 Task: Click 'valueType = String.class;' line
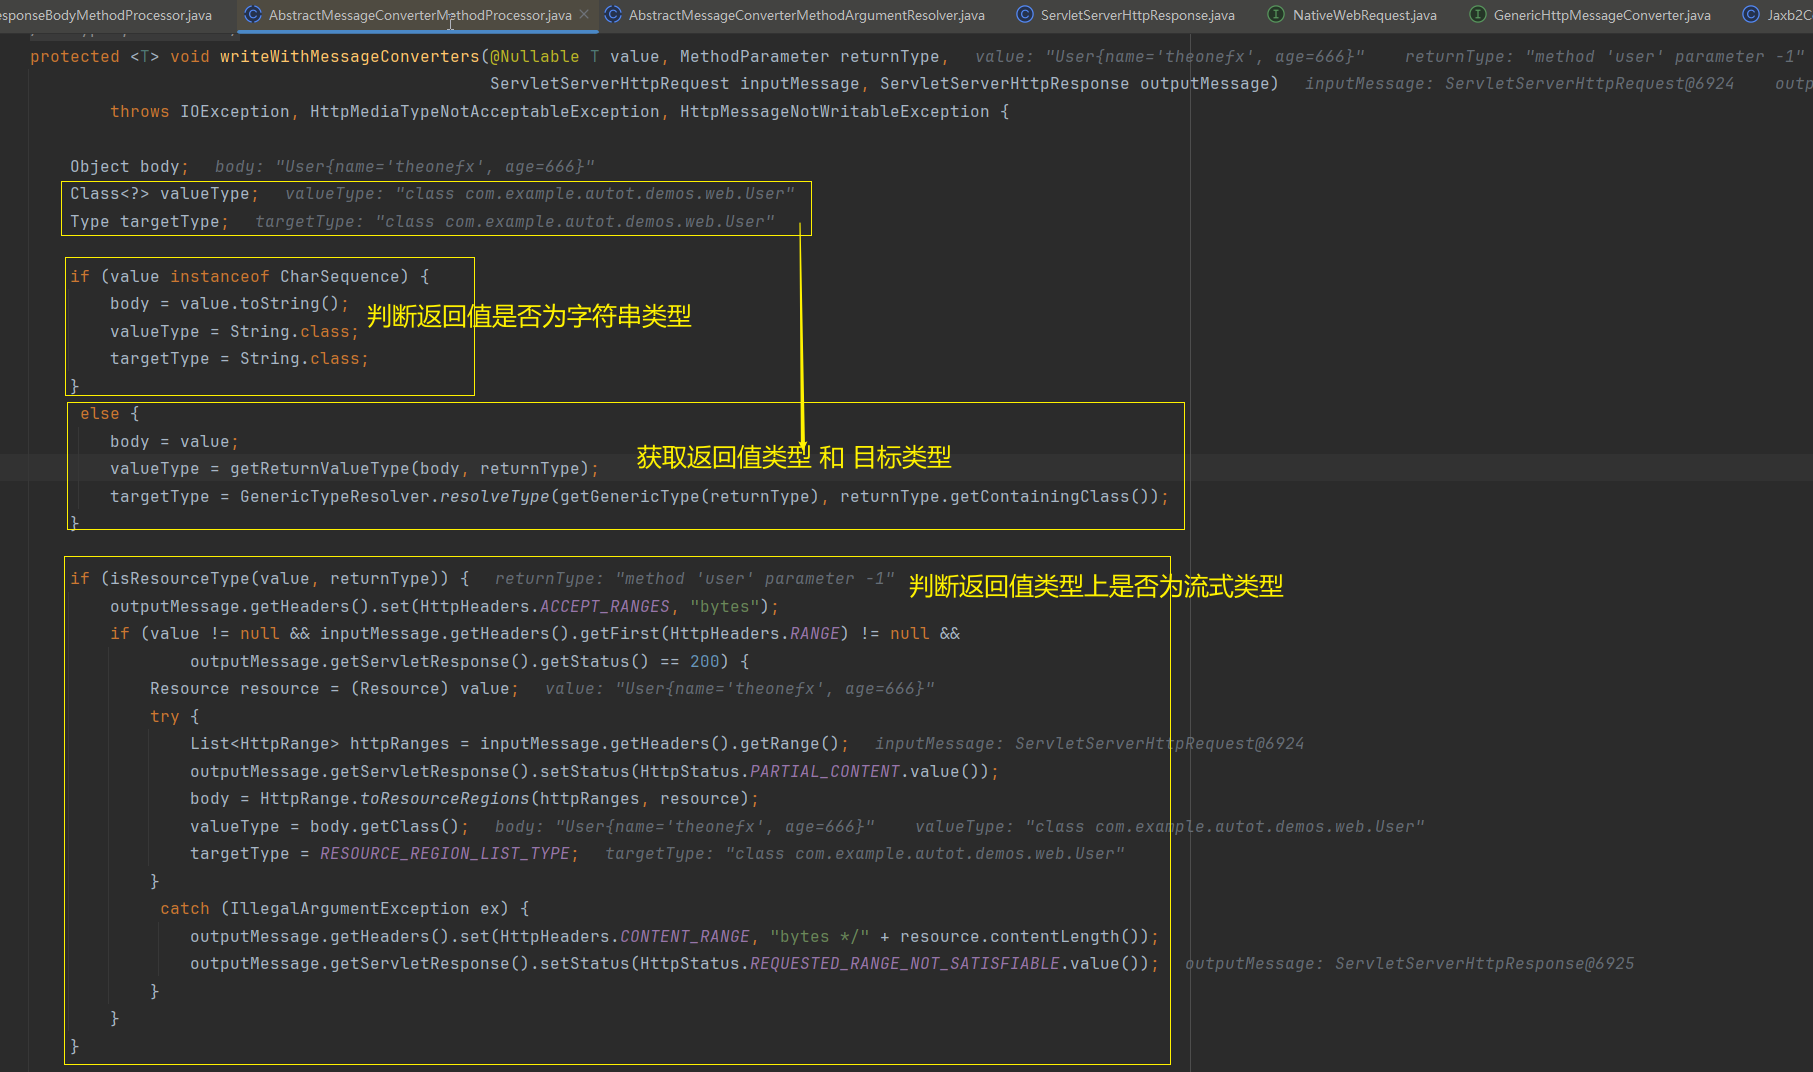point(235,332)
